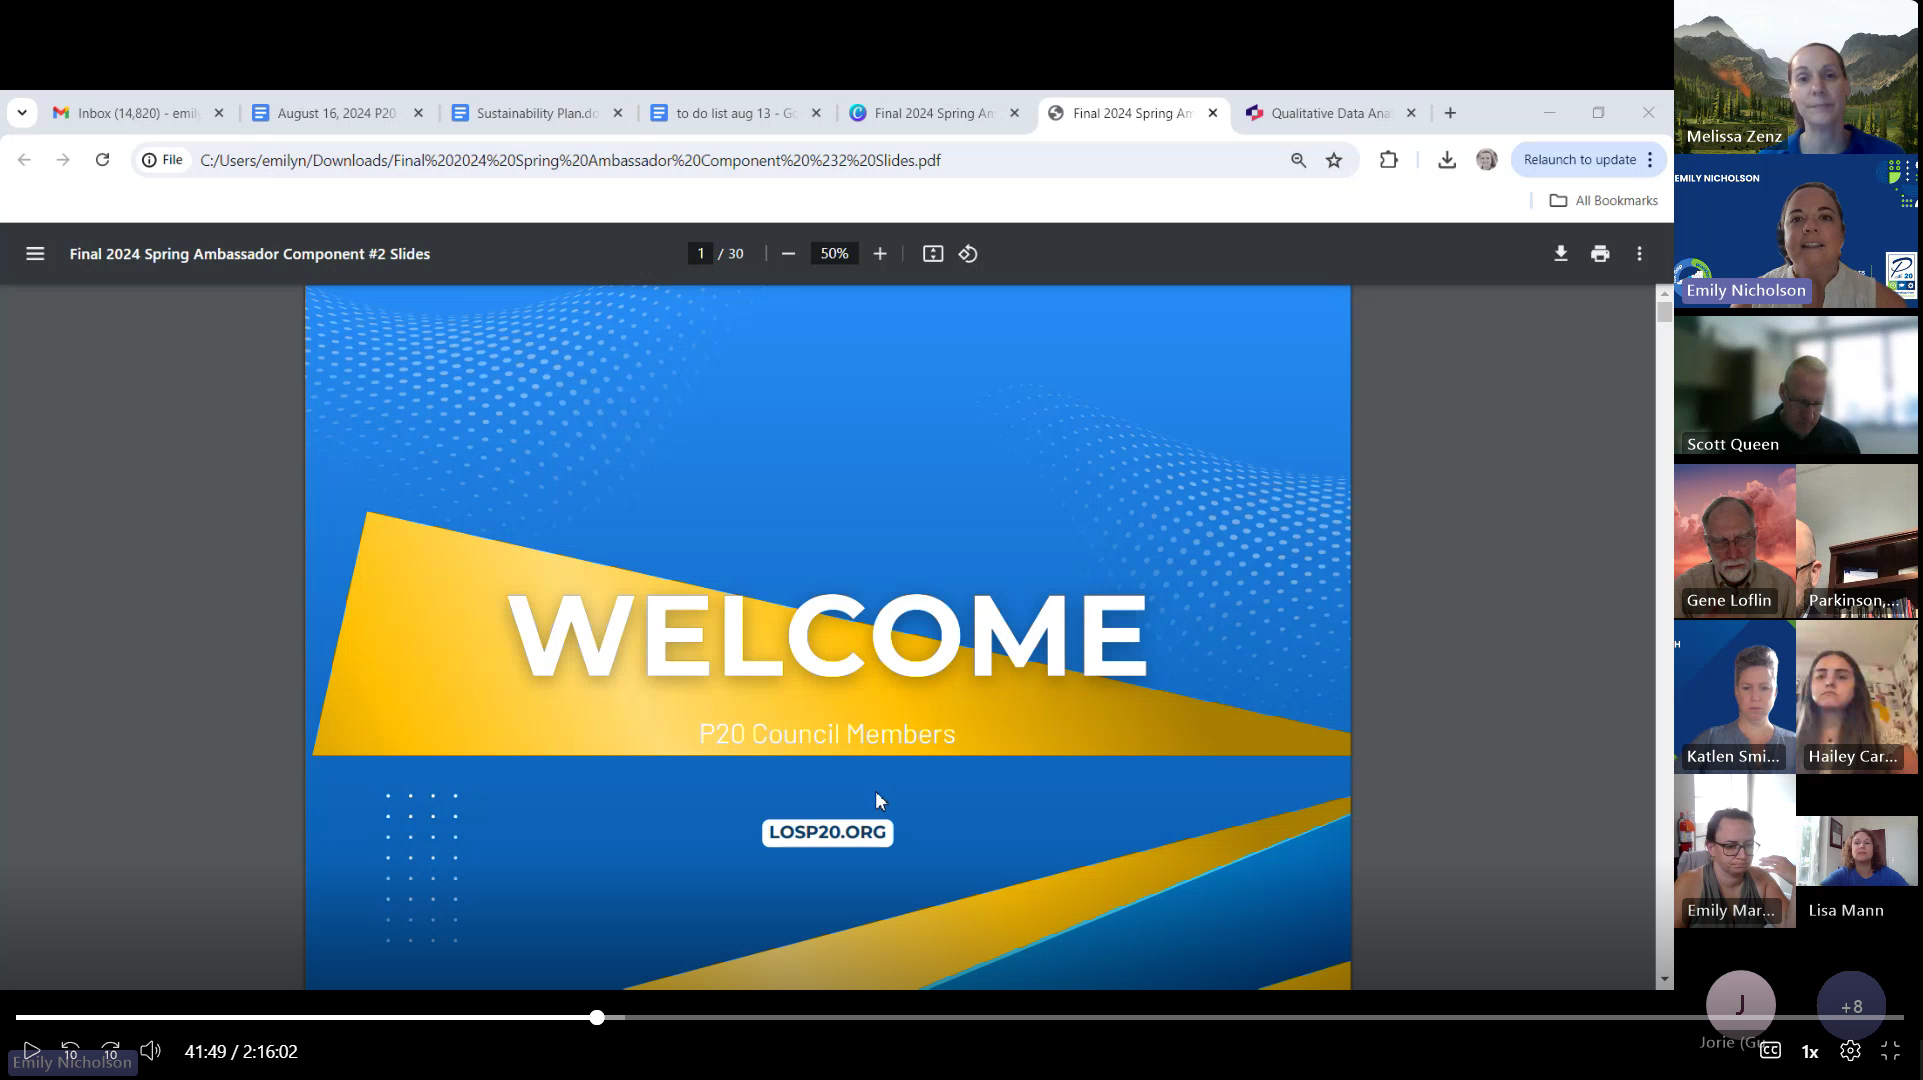This screenshot has width=1923, height=1080.
Task: Open All Bookmarks folder
Action: coord(1604,201)
